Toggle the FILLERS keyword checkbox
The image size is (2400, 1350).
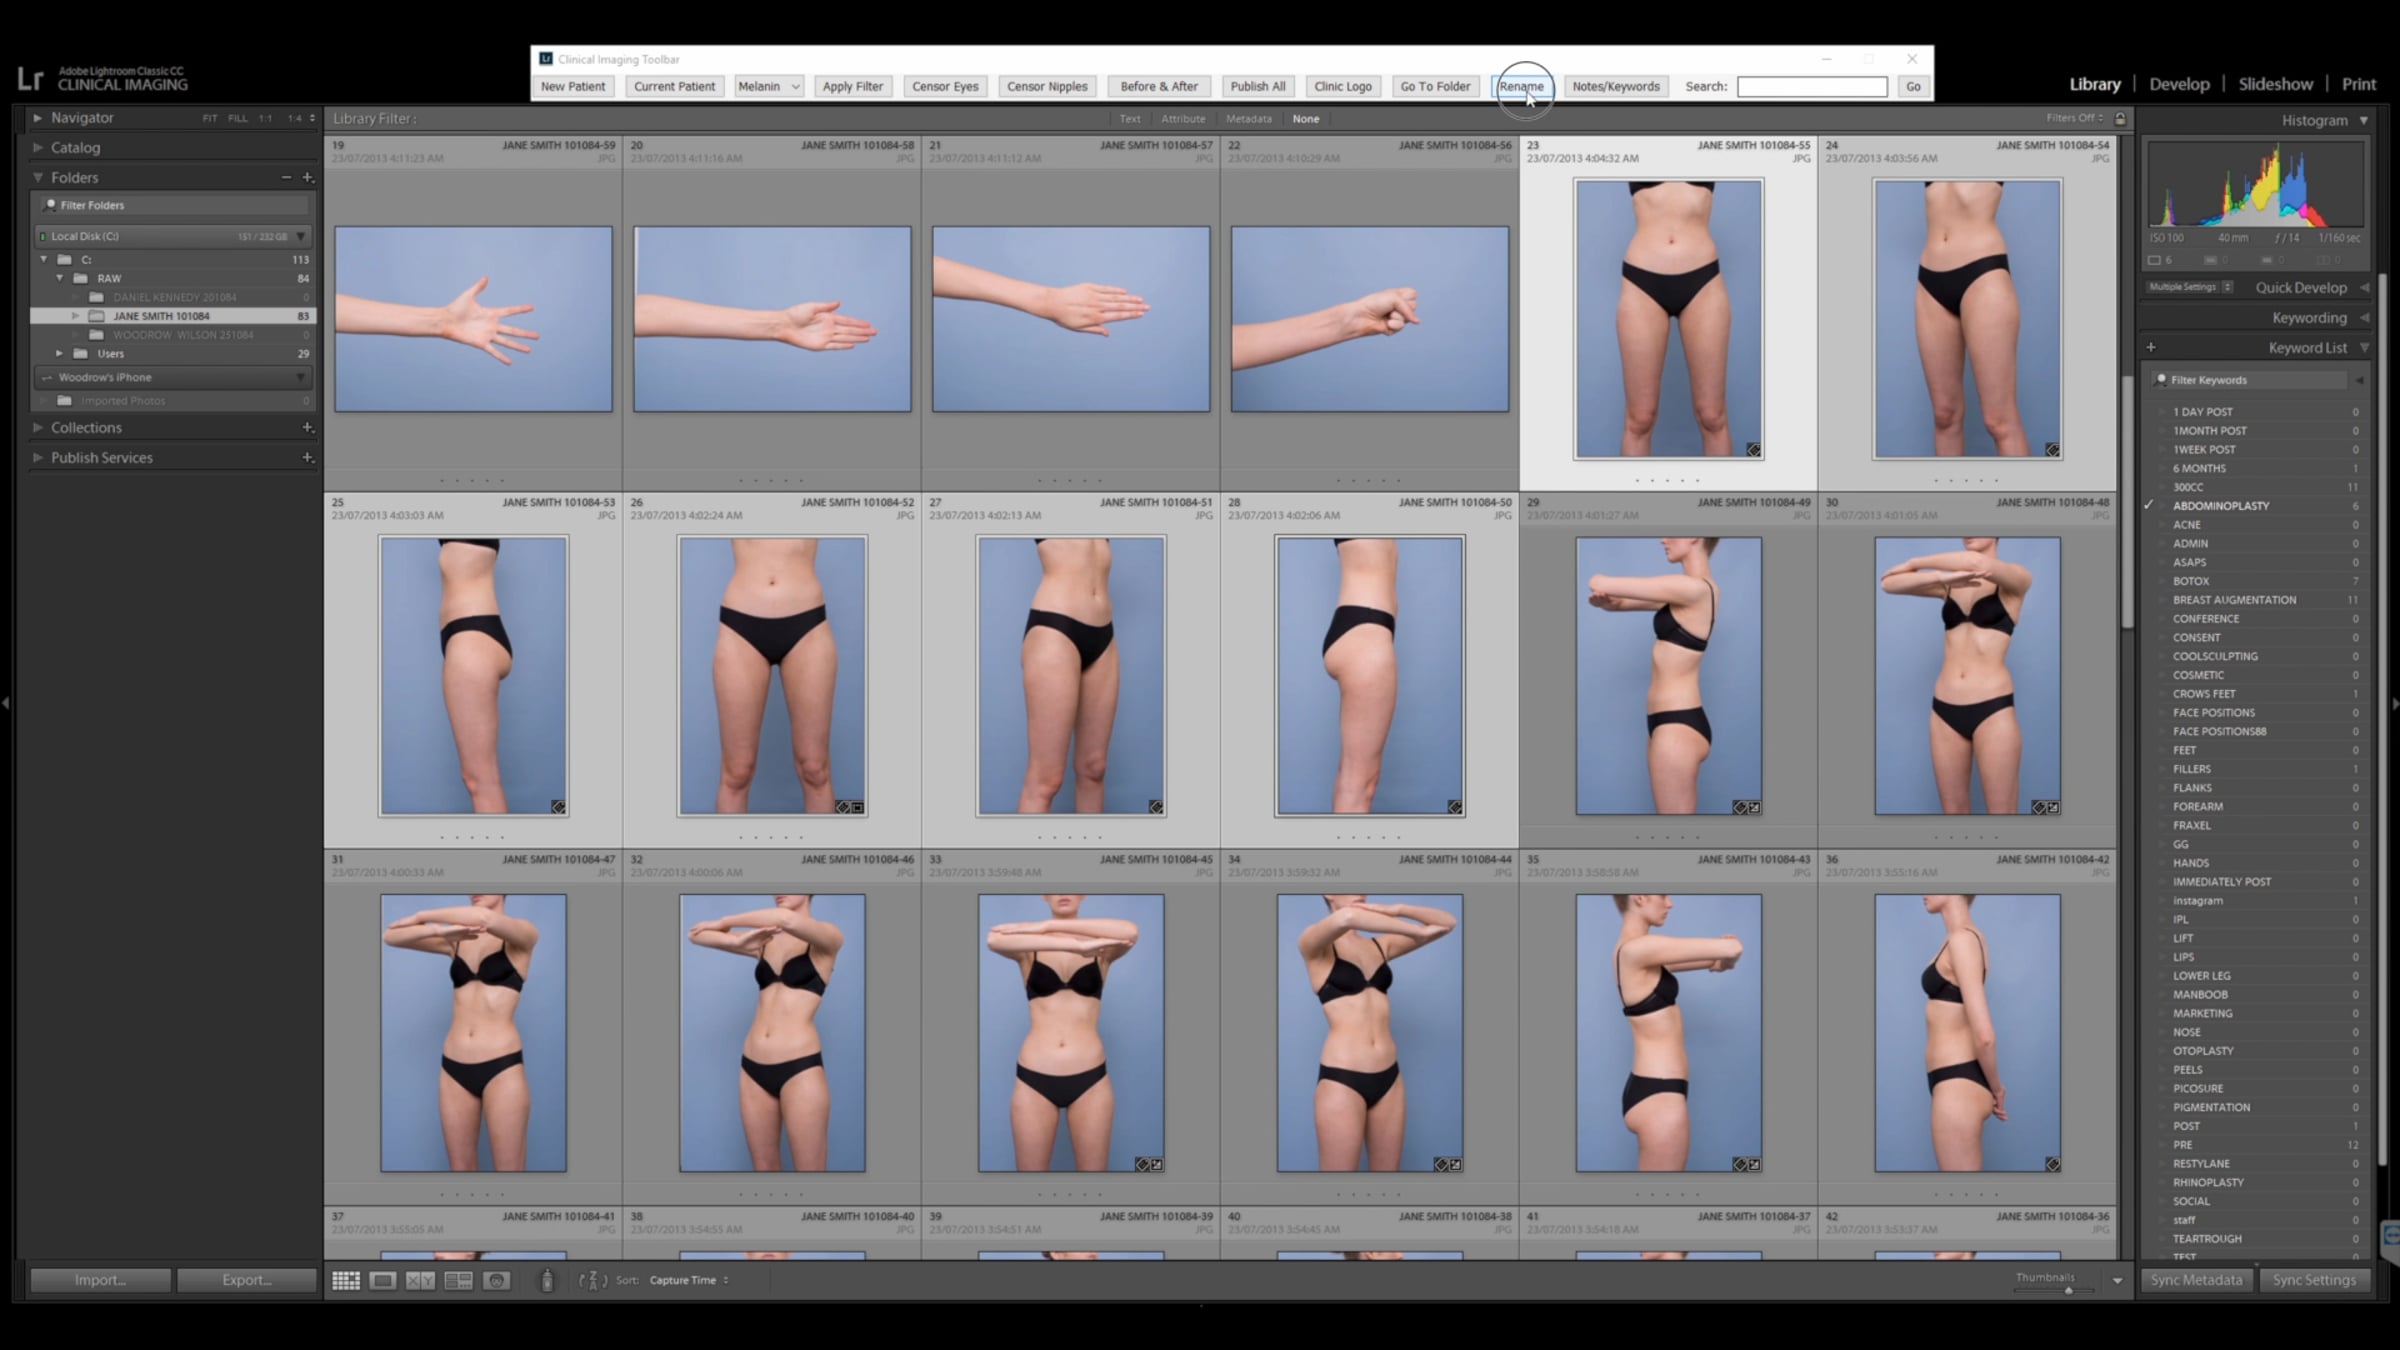[x=2148, y=769]
